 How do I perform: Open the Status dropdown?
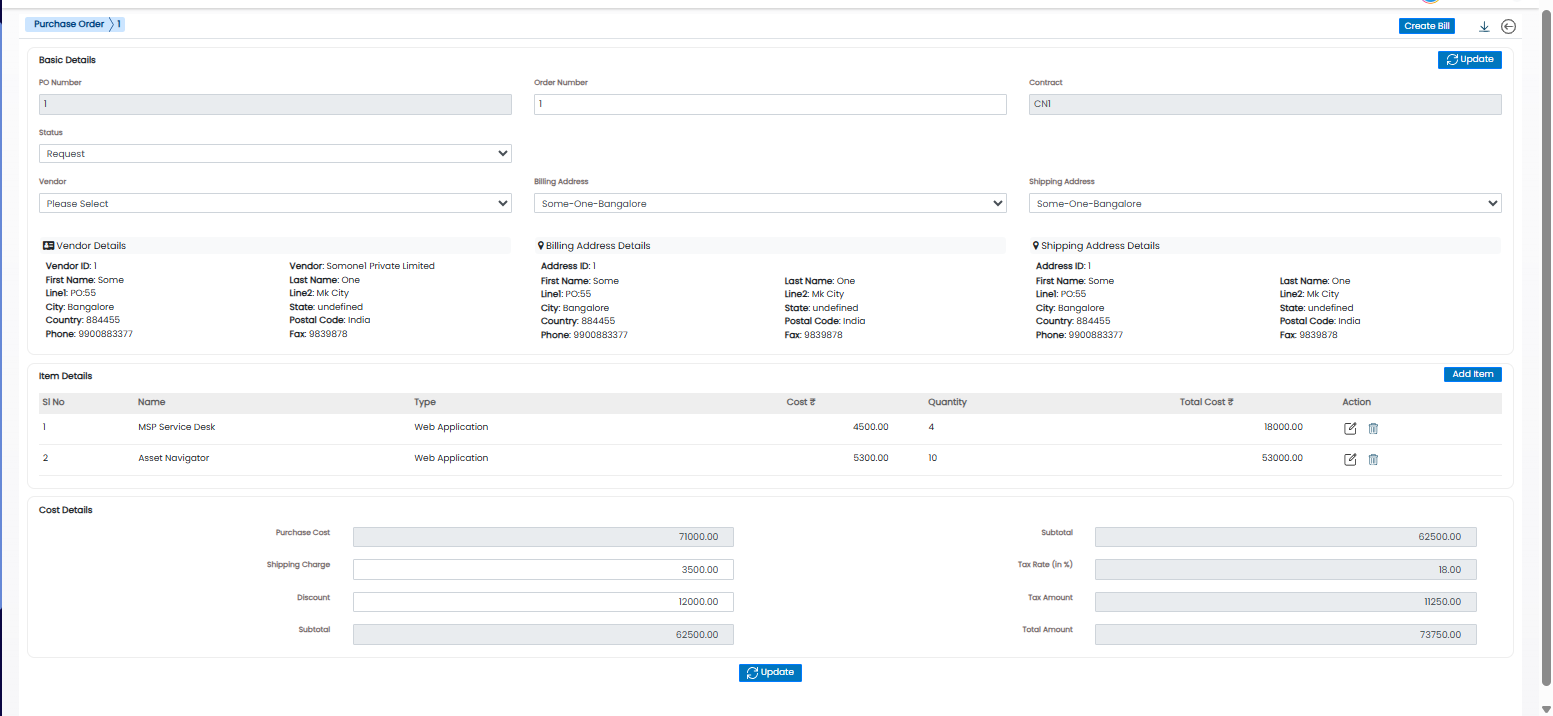click(275, 154)
